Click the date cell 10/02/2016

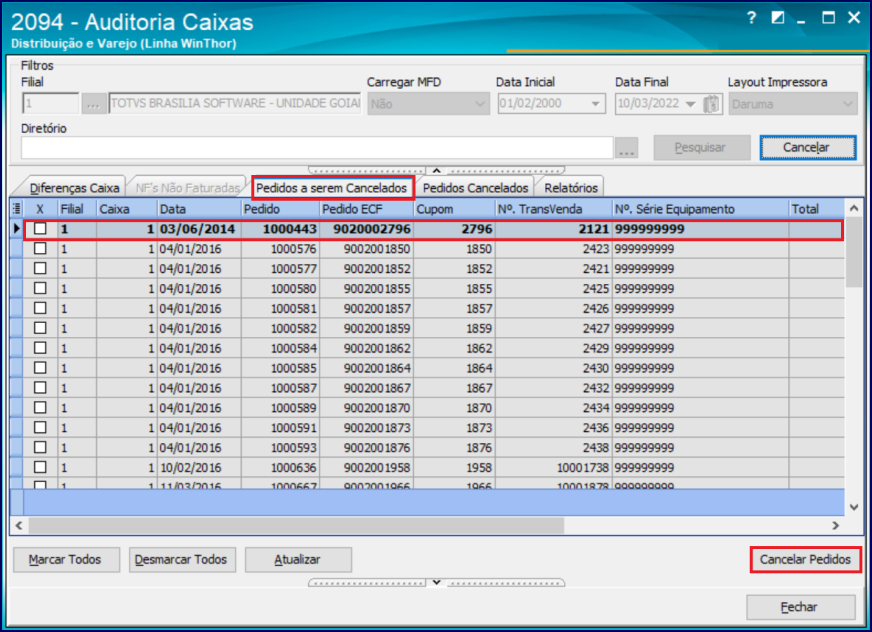[199, 468]
